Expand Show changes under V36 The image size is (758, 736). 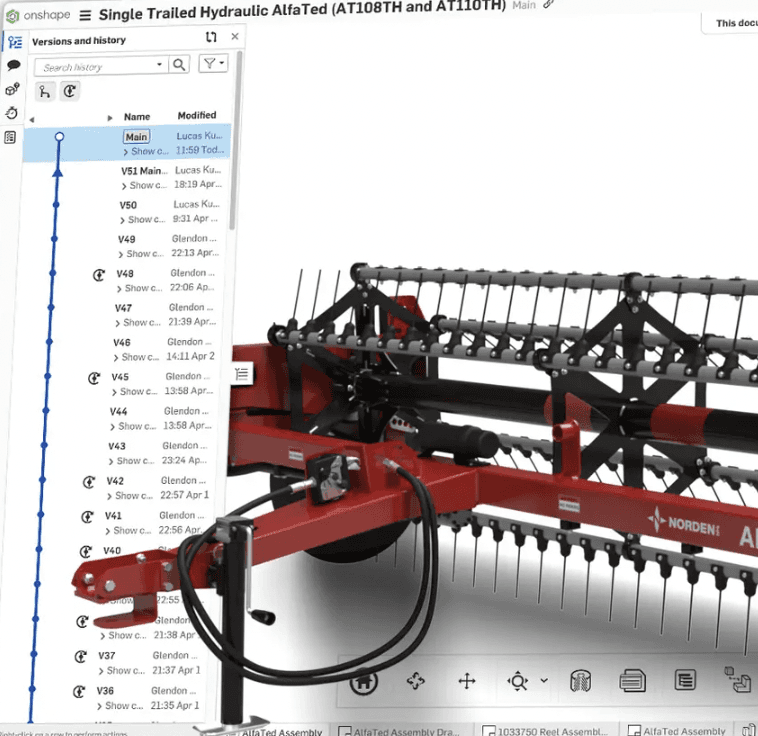(x=121, y=706)
